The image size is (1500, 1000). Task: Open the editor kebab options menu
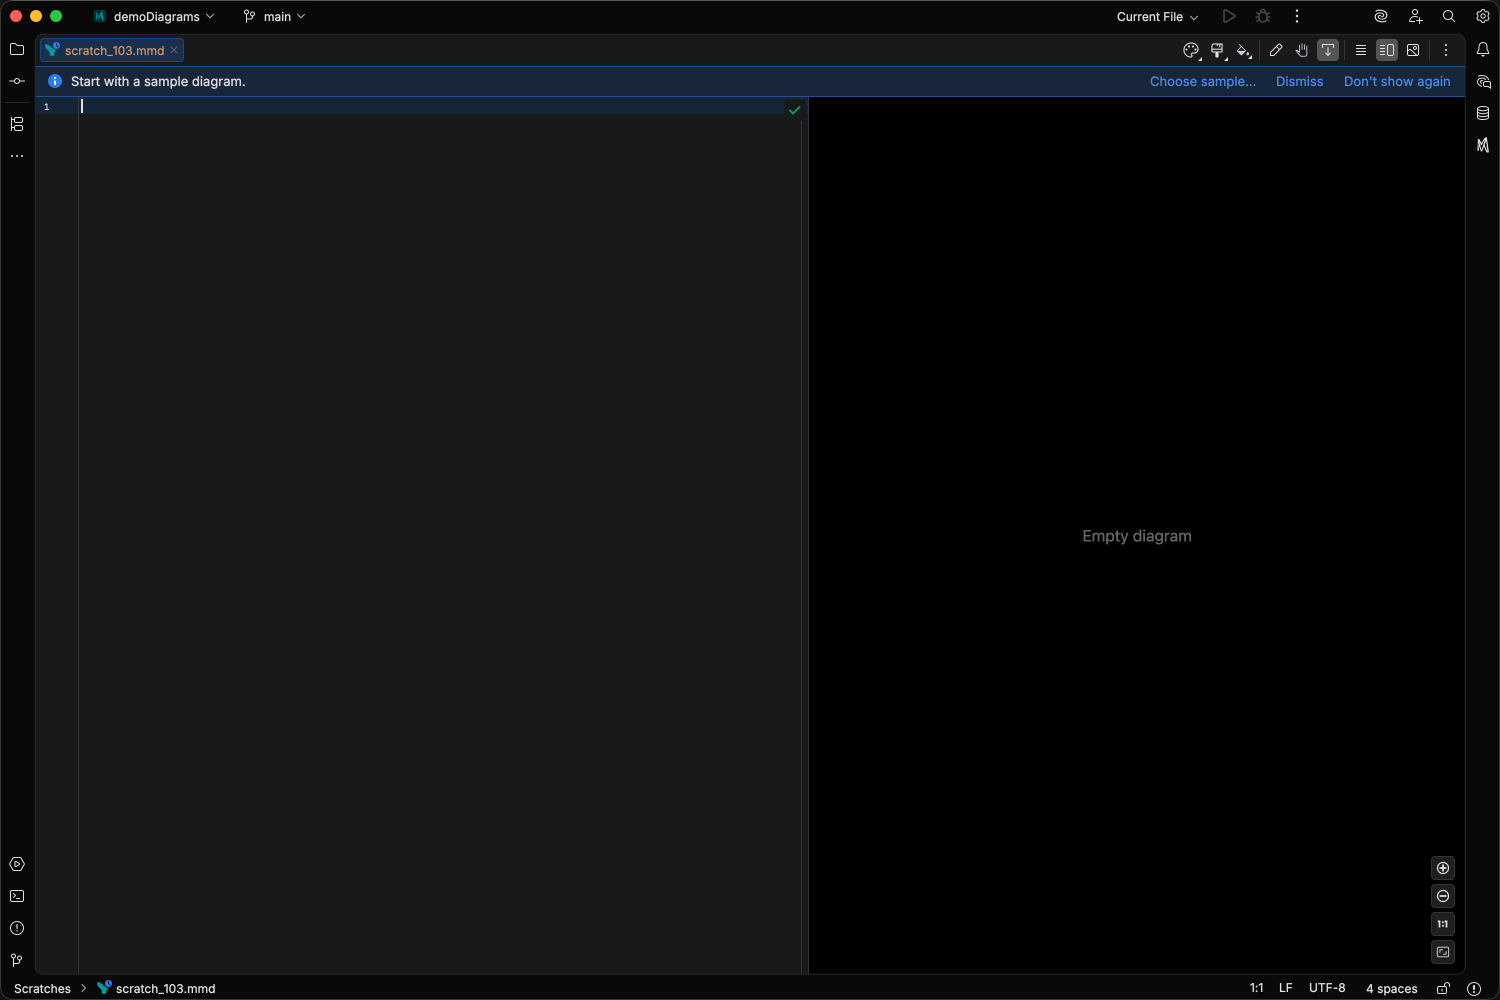[x=1445, y=50]
